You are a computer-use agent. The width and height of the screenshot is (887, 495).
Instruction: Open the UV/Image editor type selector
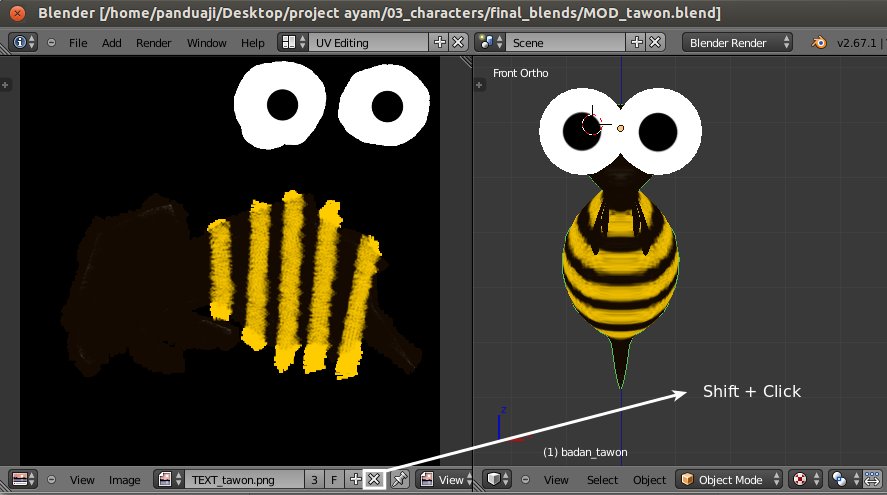(x=23, y=480)
